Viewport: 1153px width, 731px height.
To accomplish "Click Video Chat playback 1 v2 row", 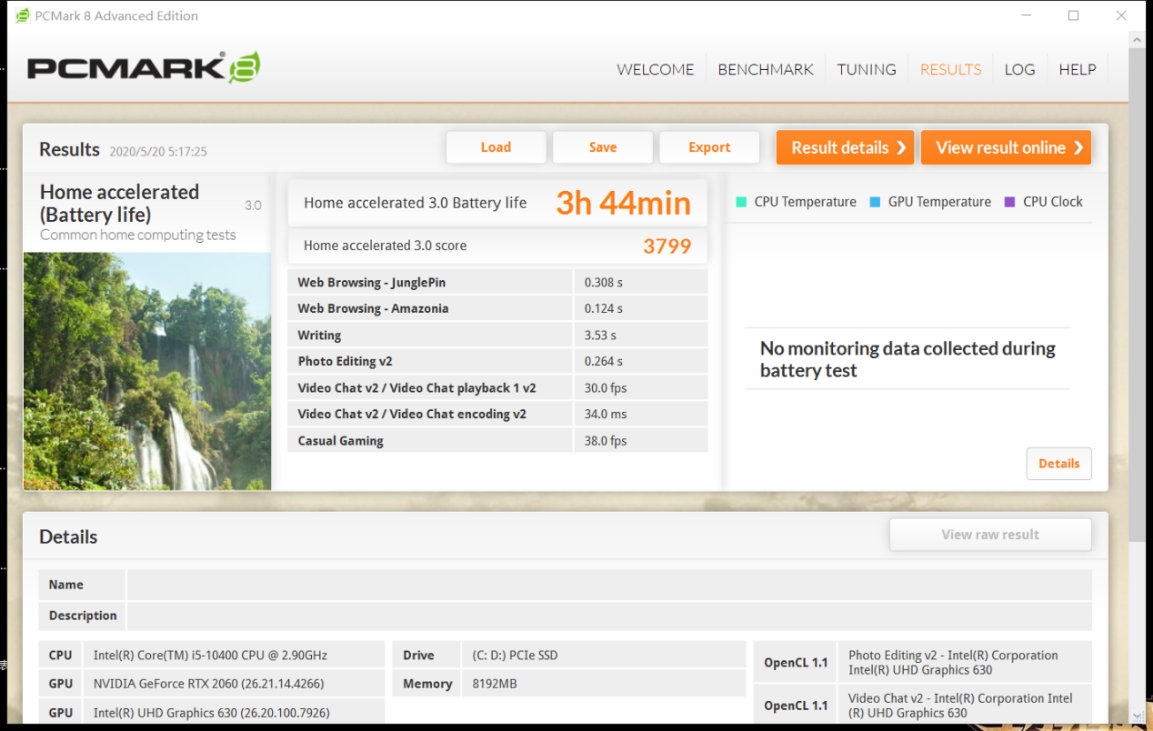I will click(498, 388).
